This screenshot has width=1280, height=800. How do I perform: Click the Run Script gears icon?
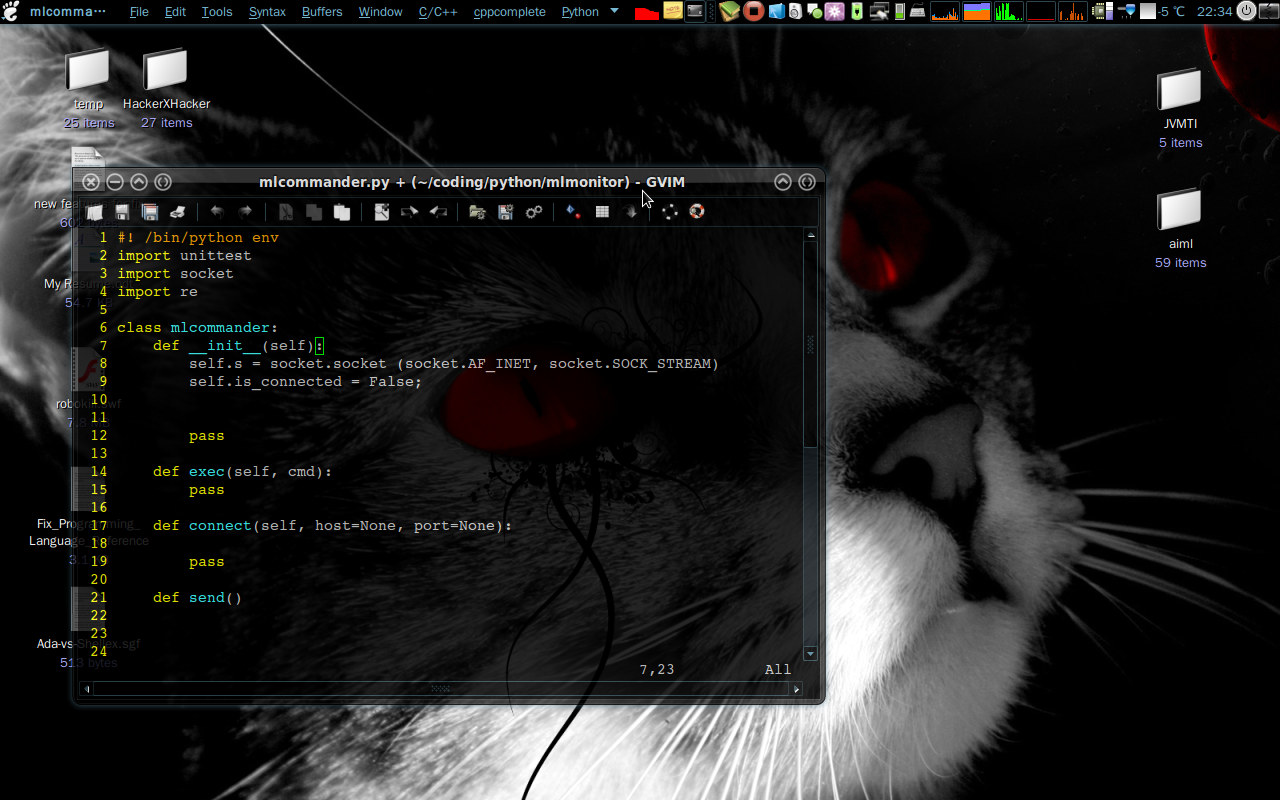pyautogui.click(x=534, y=212)
